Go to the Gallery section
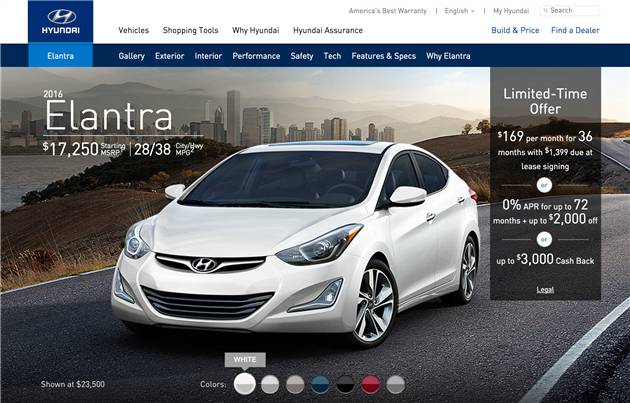 (131, 56)
